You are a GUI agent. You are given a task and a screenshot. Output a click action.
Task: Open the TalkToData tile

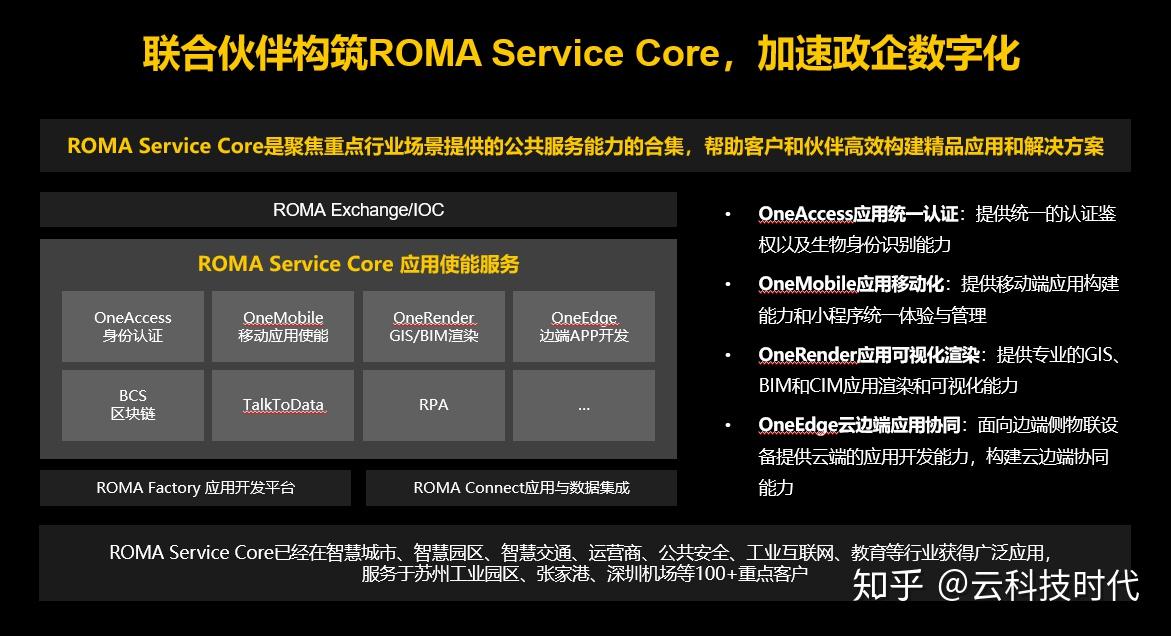tap(283, 405)
